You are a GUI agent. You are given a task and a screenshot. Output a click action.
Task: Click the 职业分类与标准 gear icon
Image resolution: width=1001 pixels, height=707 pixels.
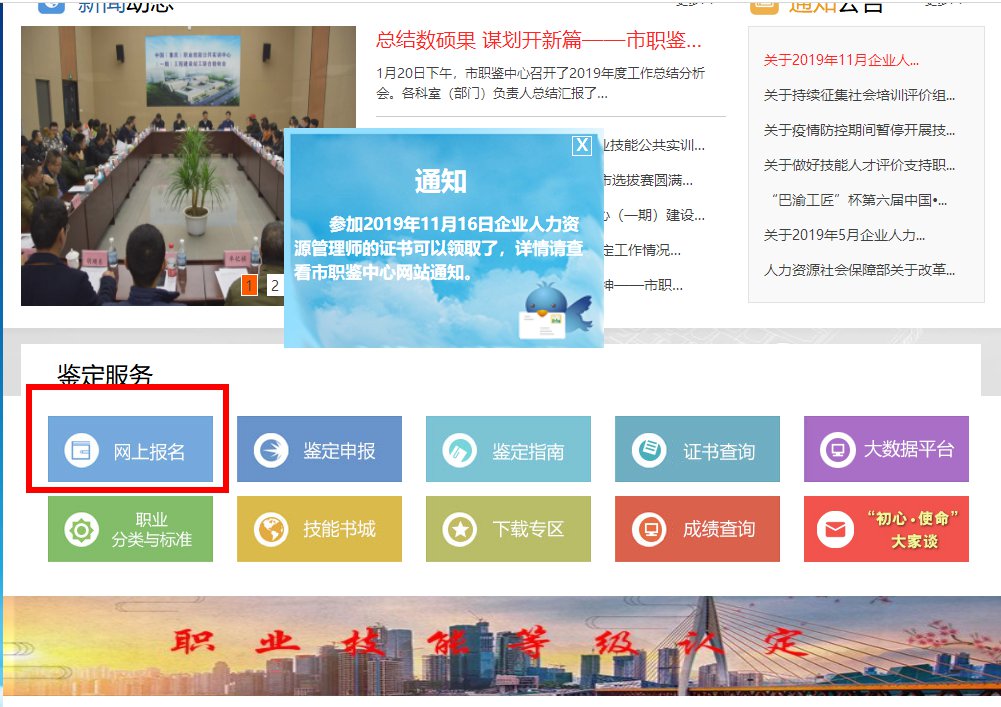pyautogui.click(x=82, y=529)
